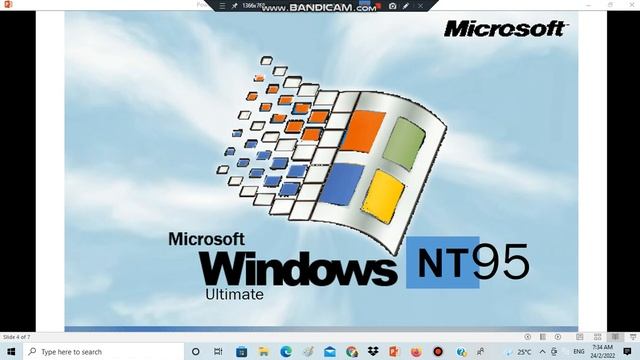Screen dimensions: 640x360
Task: Open the notification Action Center icon
Action: click(x=628, y=351)
